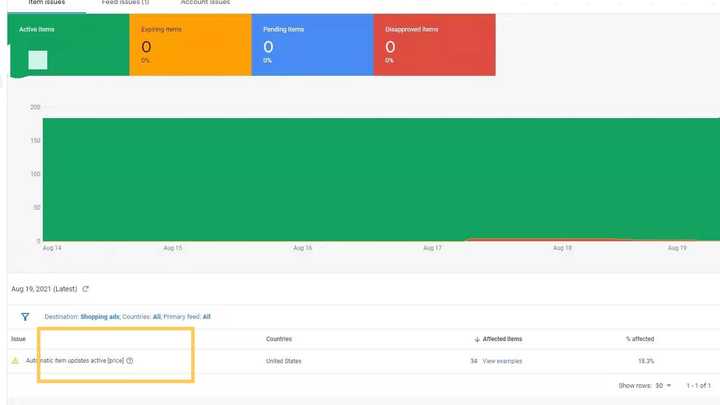The width and height of the screenshot is (720, 405).
Task: Select the blue Pending items card
Action: pos(313,45)
